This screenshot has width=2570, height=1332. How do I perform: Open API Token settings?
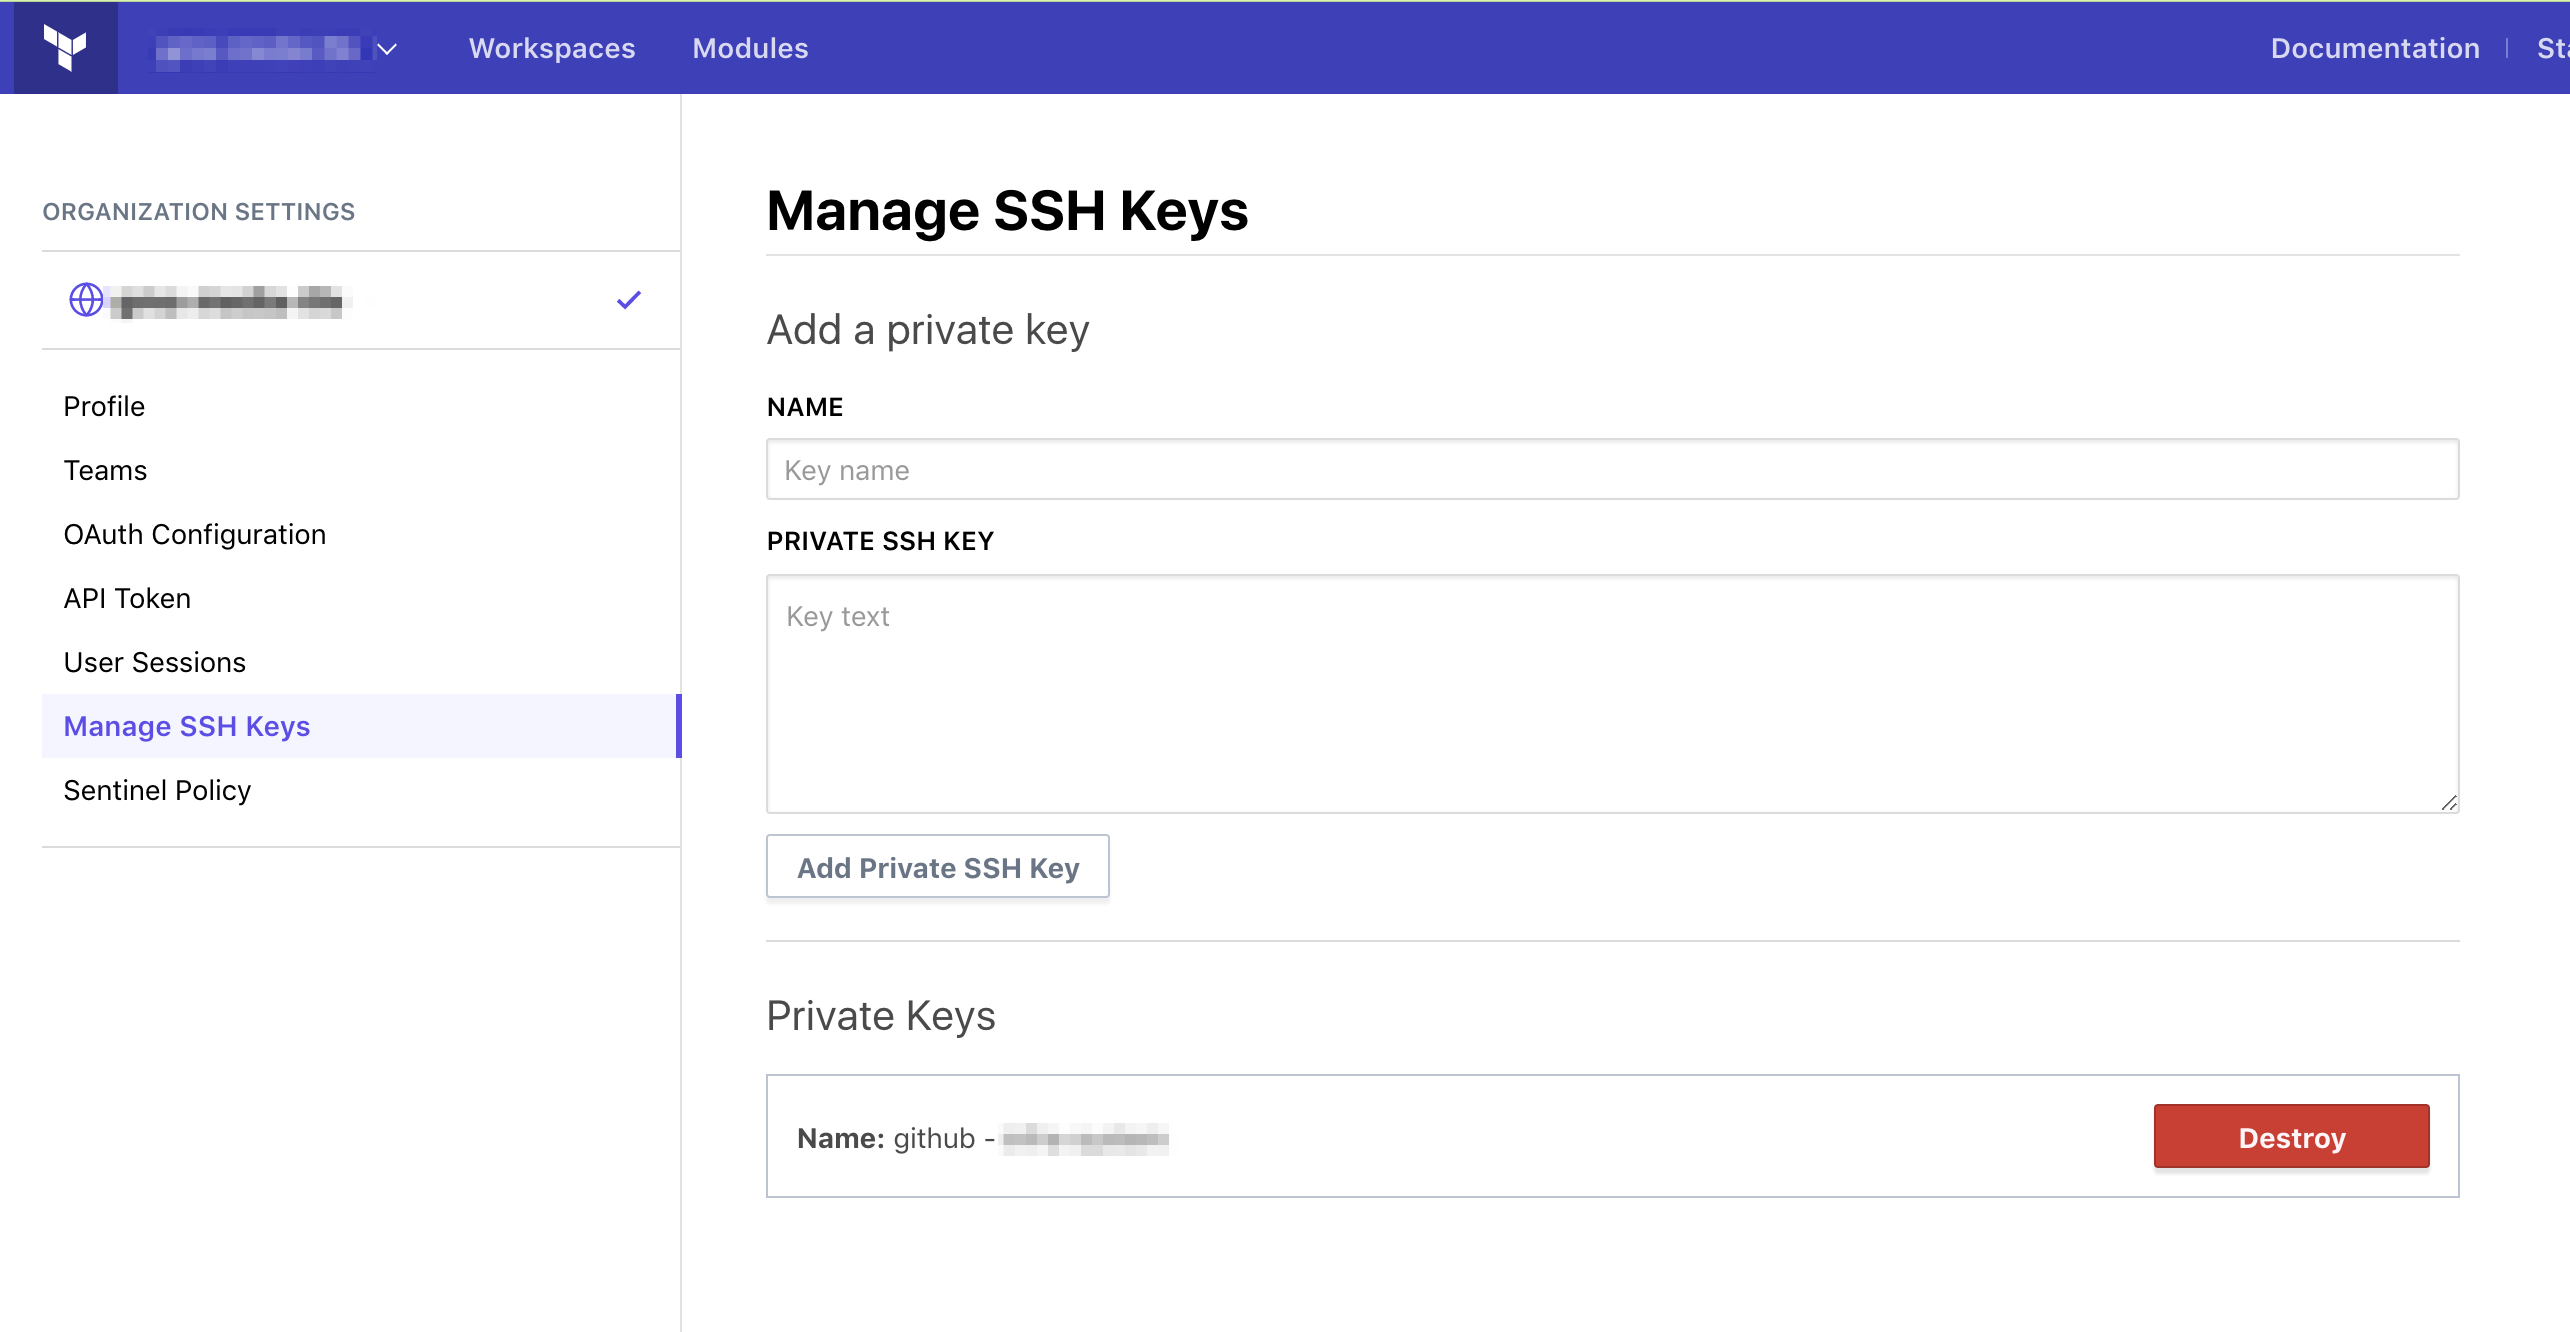pos(127,598)
